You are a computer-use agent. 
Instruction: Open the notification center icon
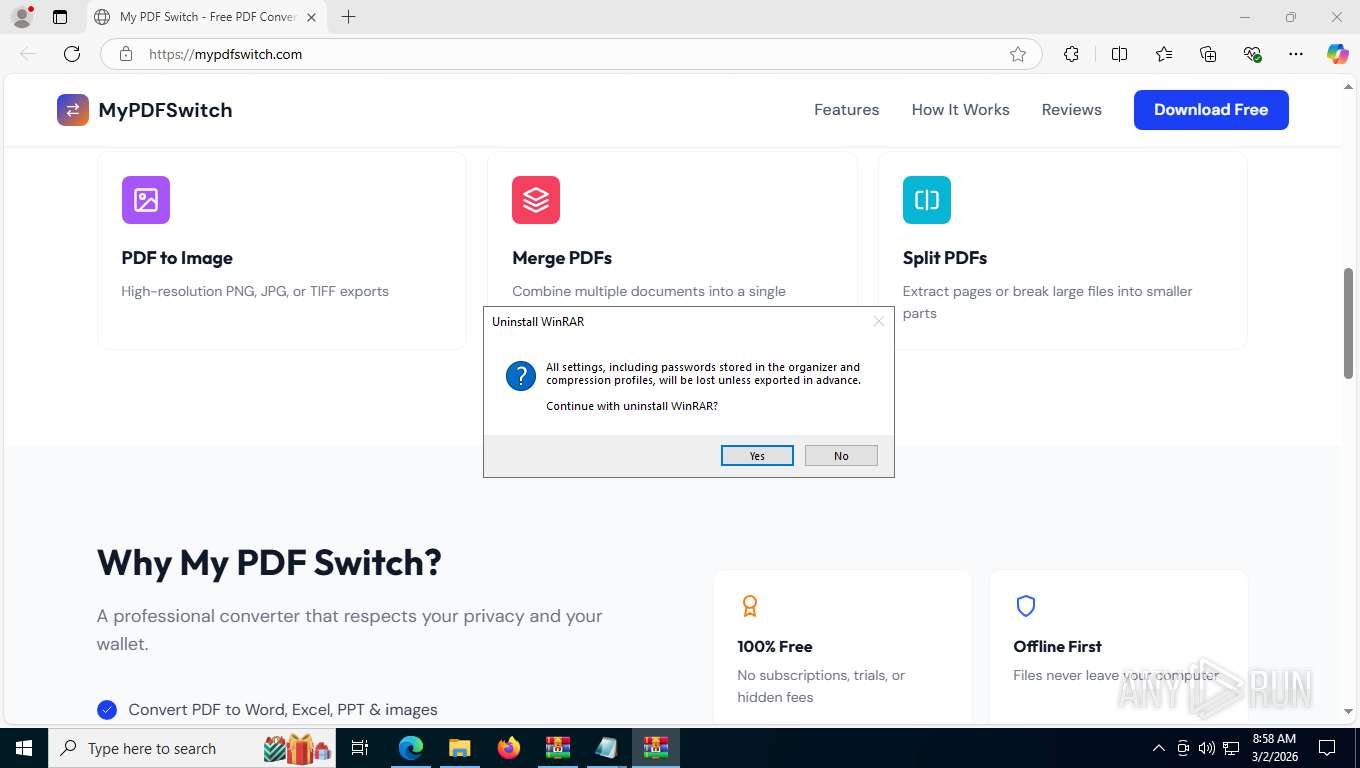pyautogui.click(x=1327, y=748)
